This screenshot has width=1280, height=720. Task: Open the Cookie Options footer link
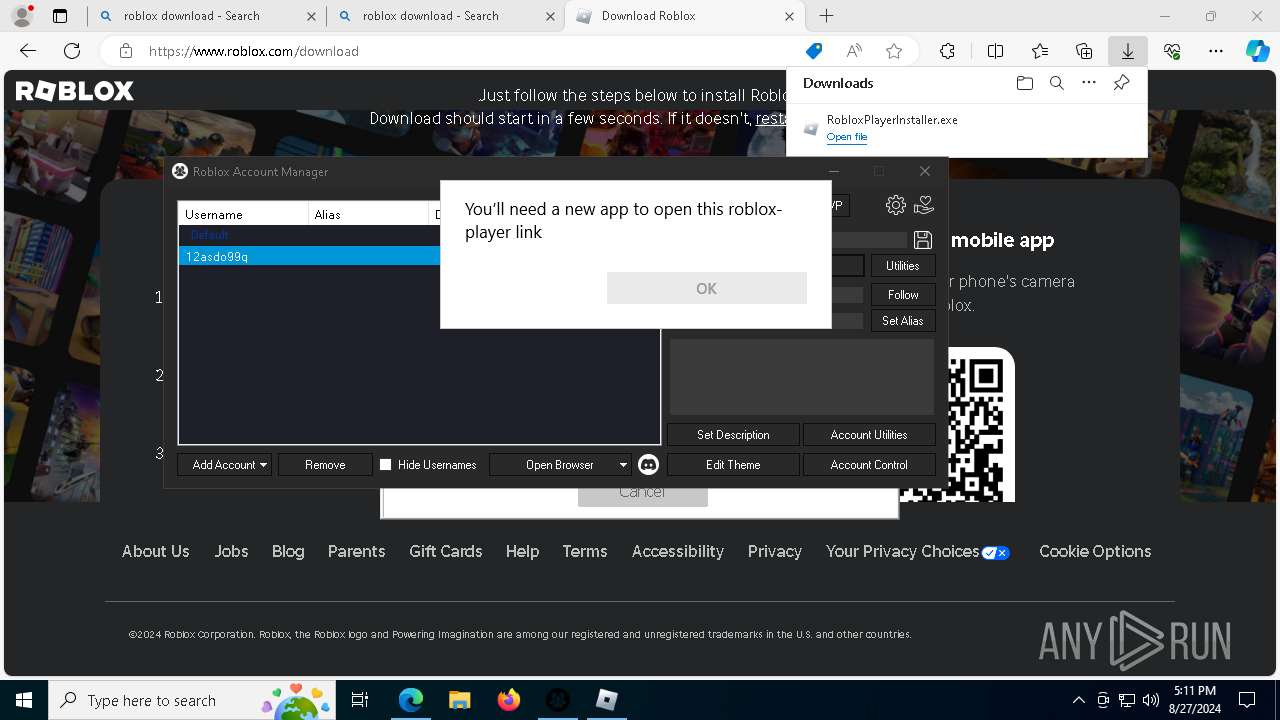pyautogui.click(x=1095, y=551)
